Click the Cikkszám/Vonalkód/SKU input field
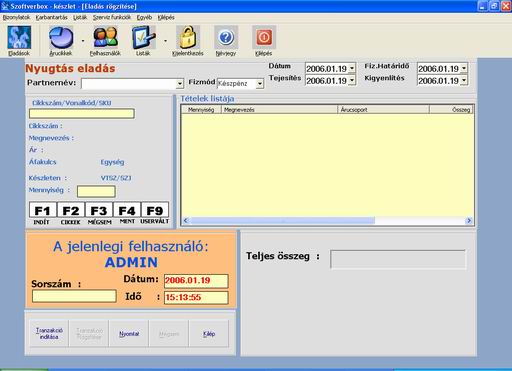 coord(82,114)
